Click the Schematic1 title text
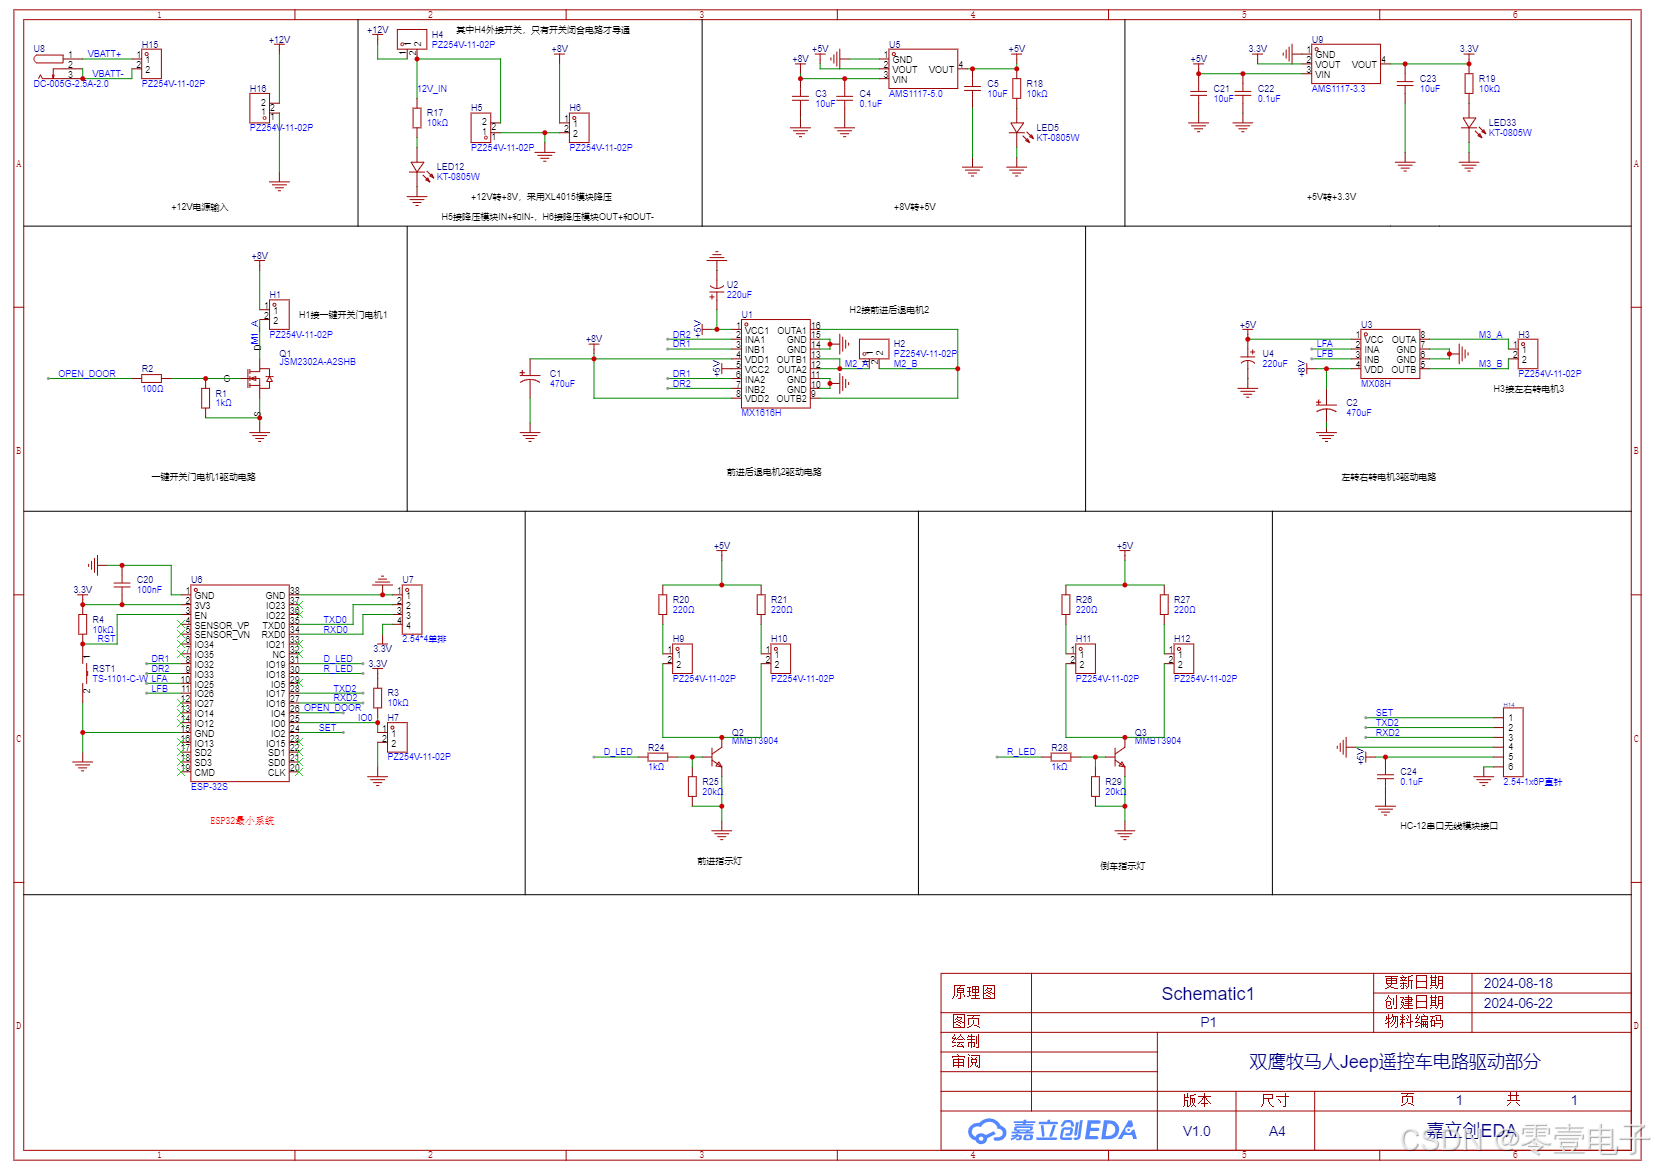1655x1170 pixels. click(x=1208, y=993)
